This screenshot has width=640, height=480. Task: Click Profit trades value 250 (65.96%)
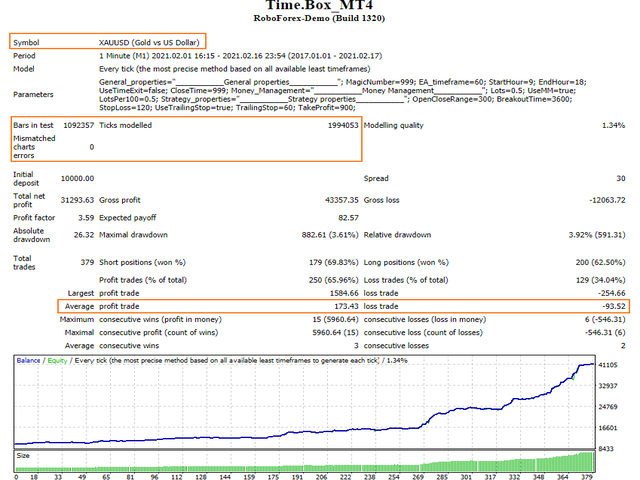[333, 280]
